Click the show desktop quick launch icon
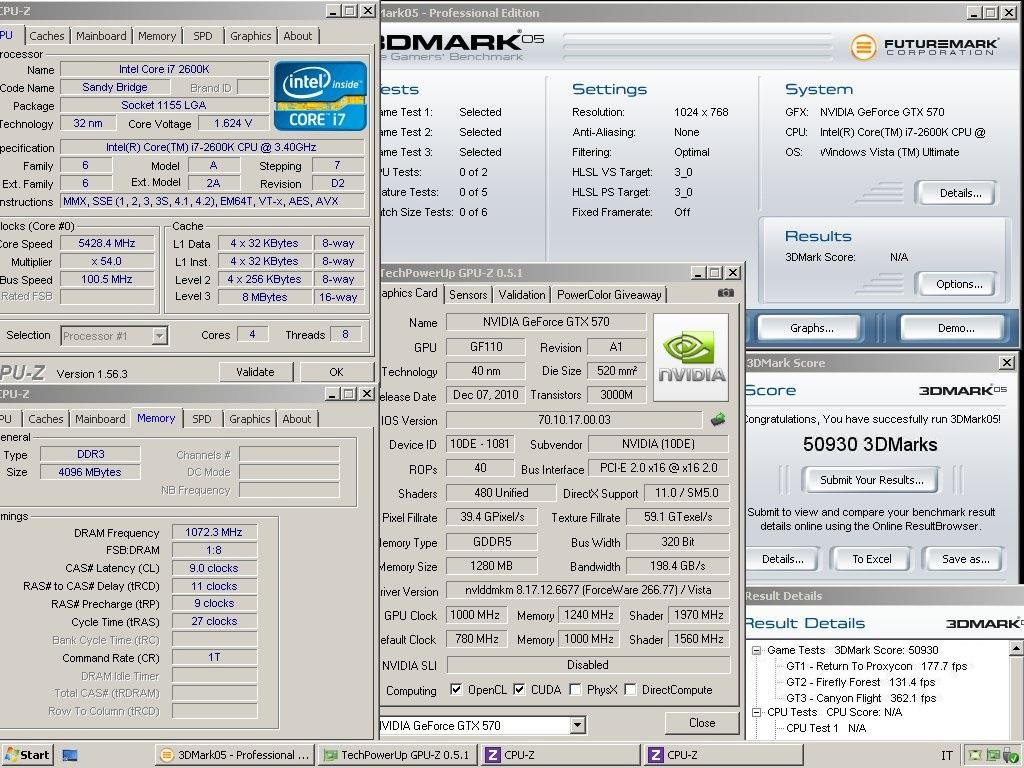The height and width of the screenshot is (768, 1024). pos(70,756)
